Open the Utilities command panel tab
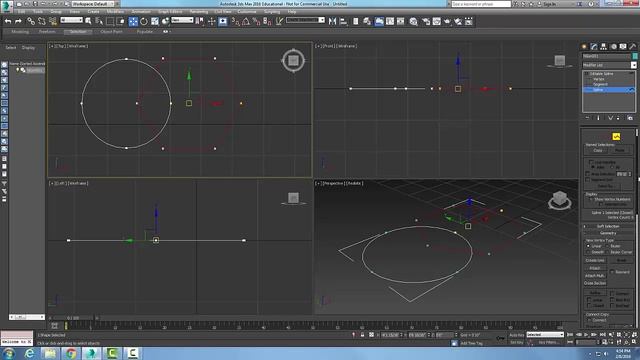 click(633, 47)
